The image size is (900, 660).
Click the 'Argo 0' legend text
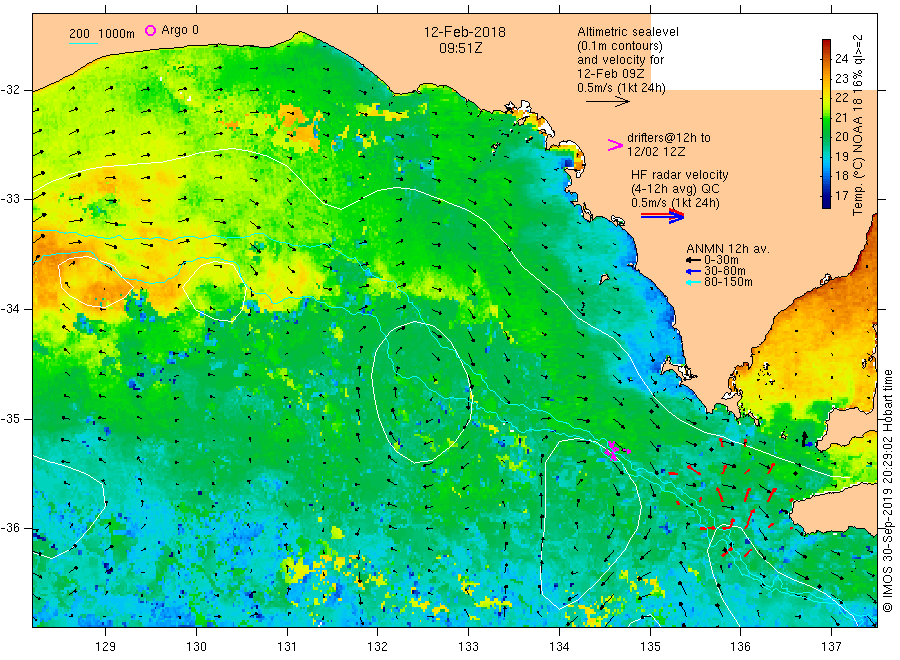coord(180,30)
